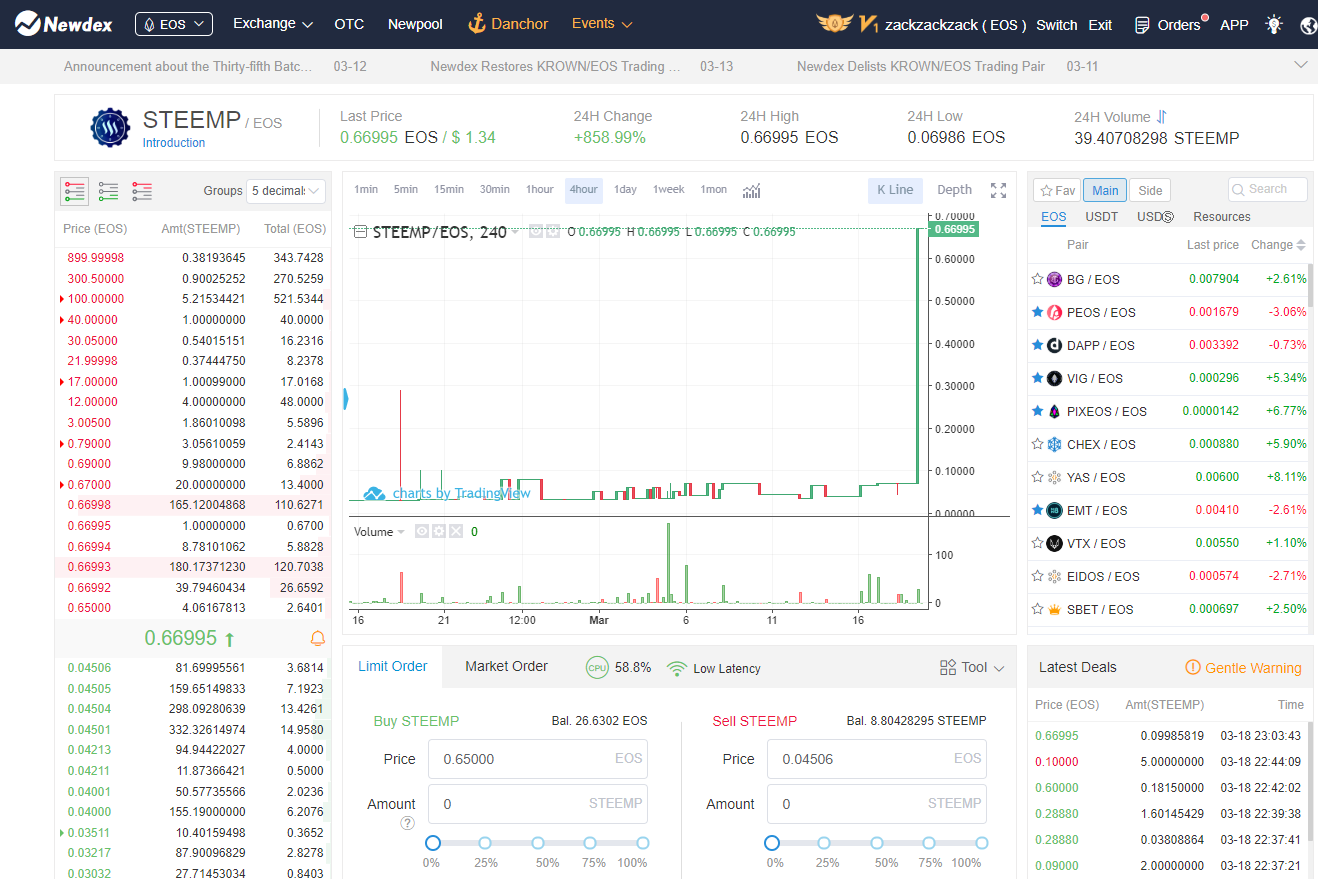
Task: Open the Newpool page
Action: tap(415, 24)
